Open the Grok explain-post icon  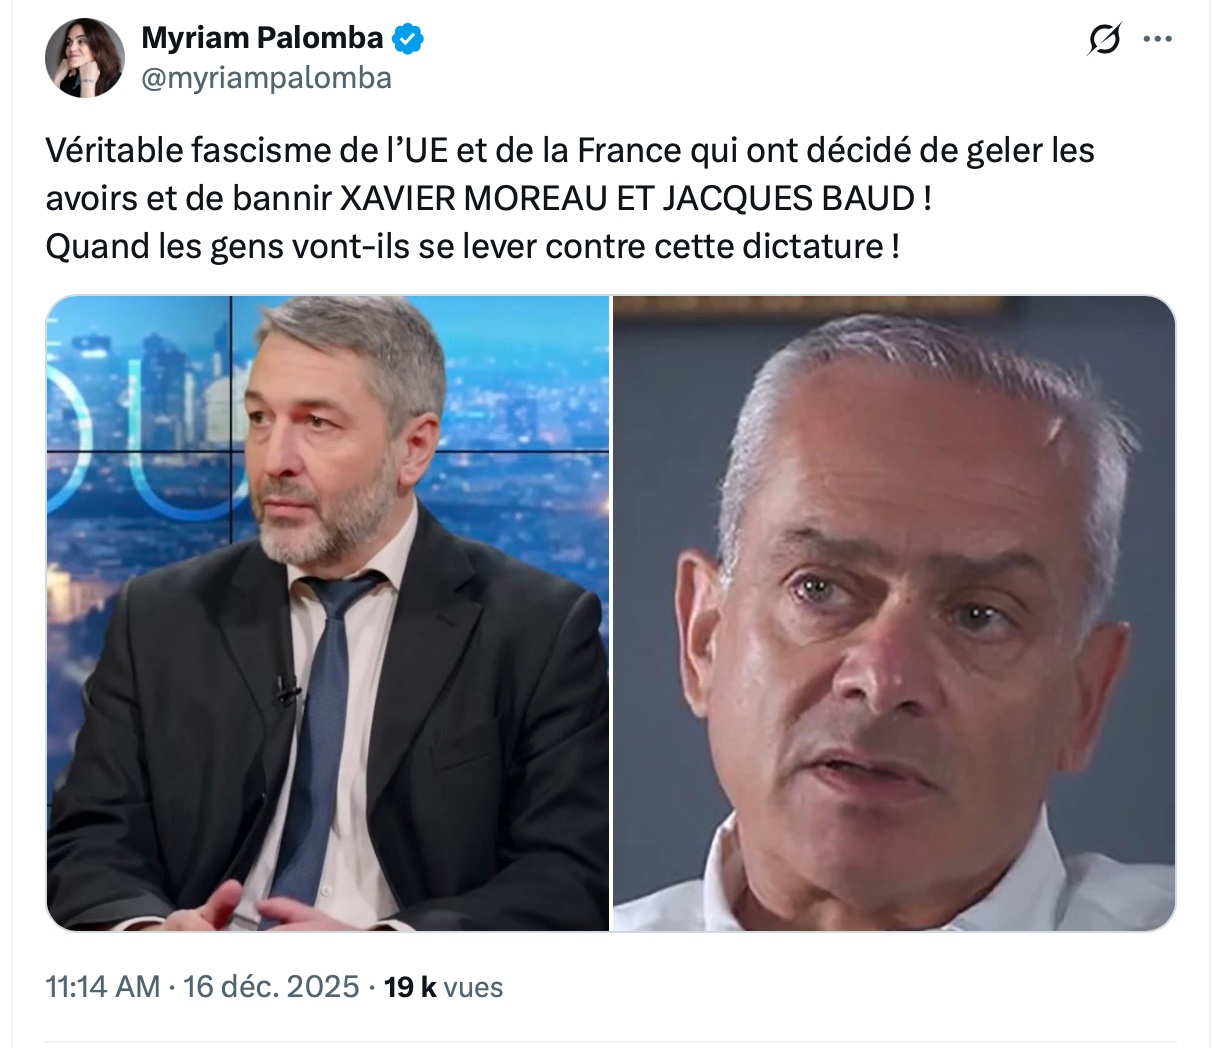(1104, 40)
